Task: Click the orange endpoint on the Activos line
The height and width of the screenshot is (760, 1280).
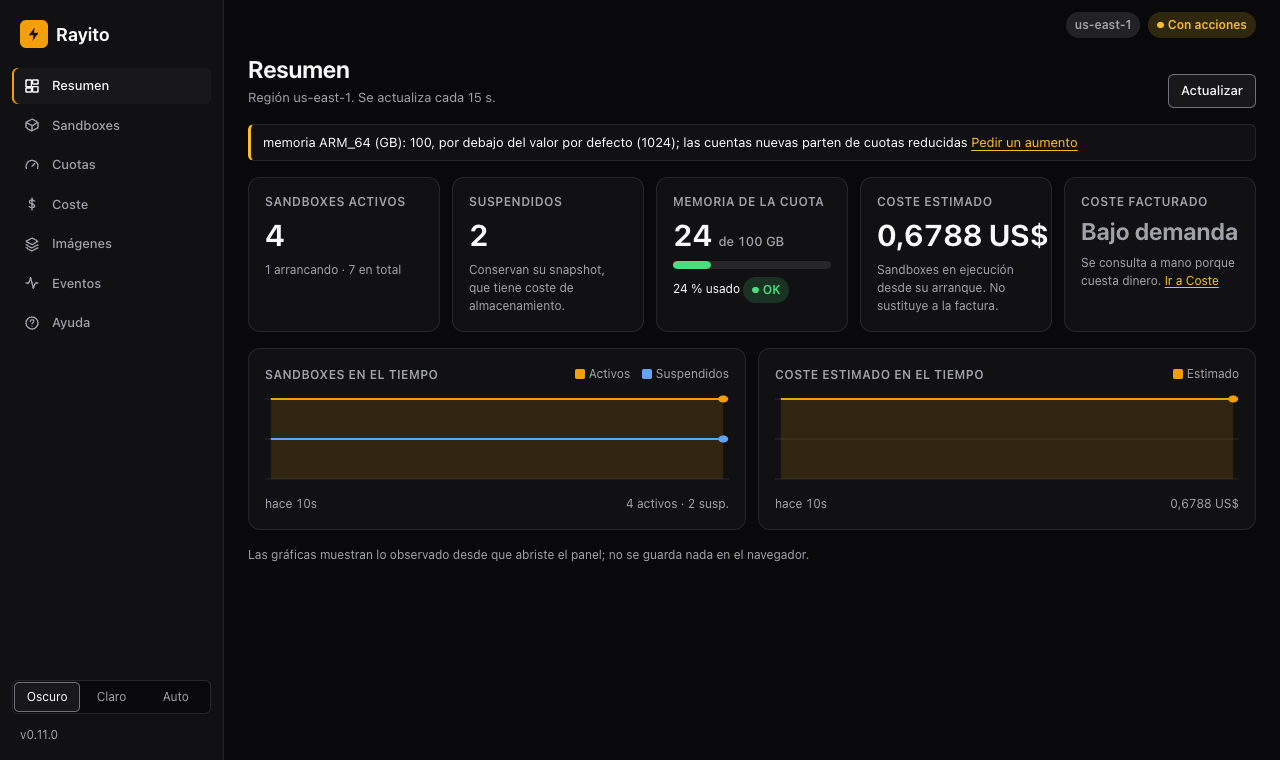Action: (723, 399)
